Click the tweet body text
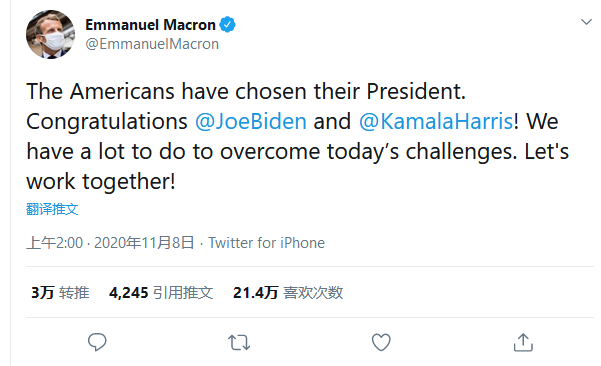Screen dimensions: 601x366 (x=297, y=136)
